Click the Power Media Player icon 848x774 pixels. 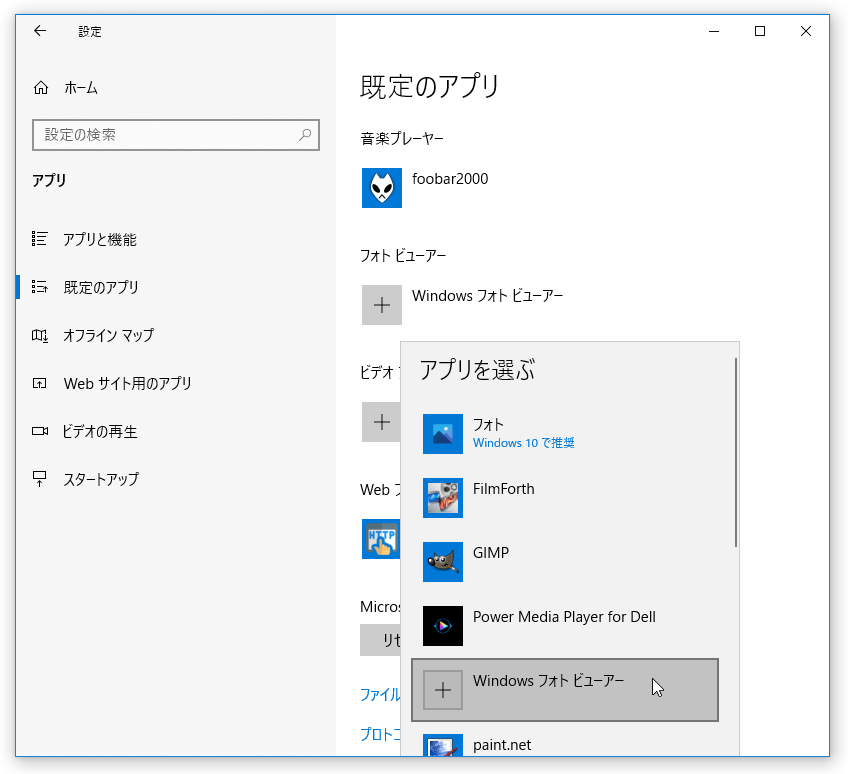(443, 626)
